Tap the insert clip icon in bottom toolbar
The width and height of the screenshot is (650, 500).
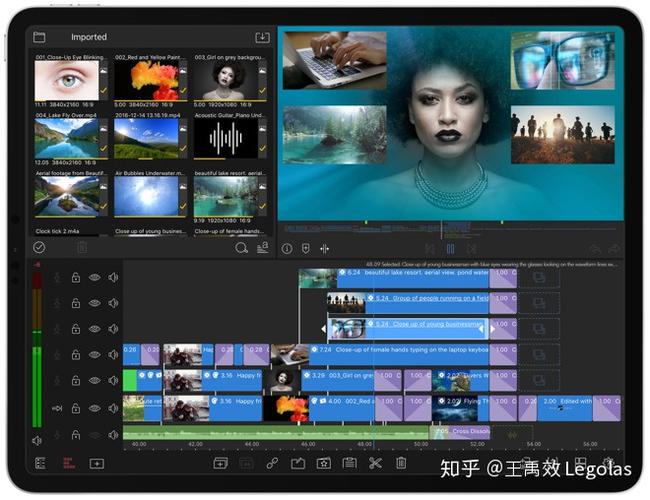click(220, 463)
